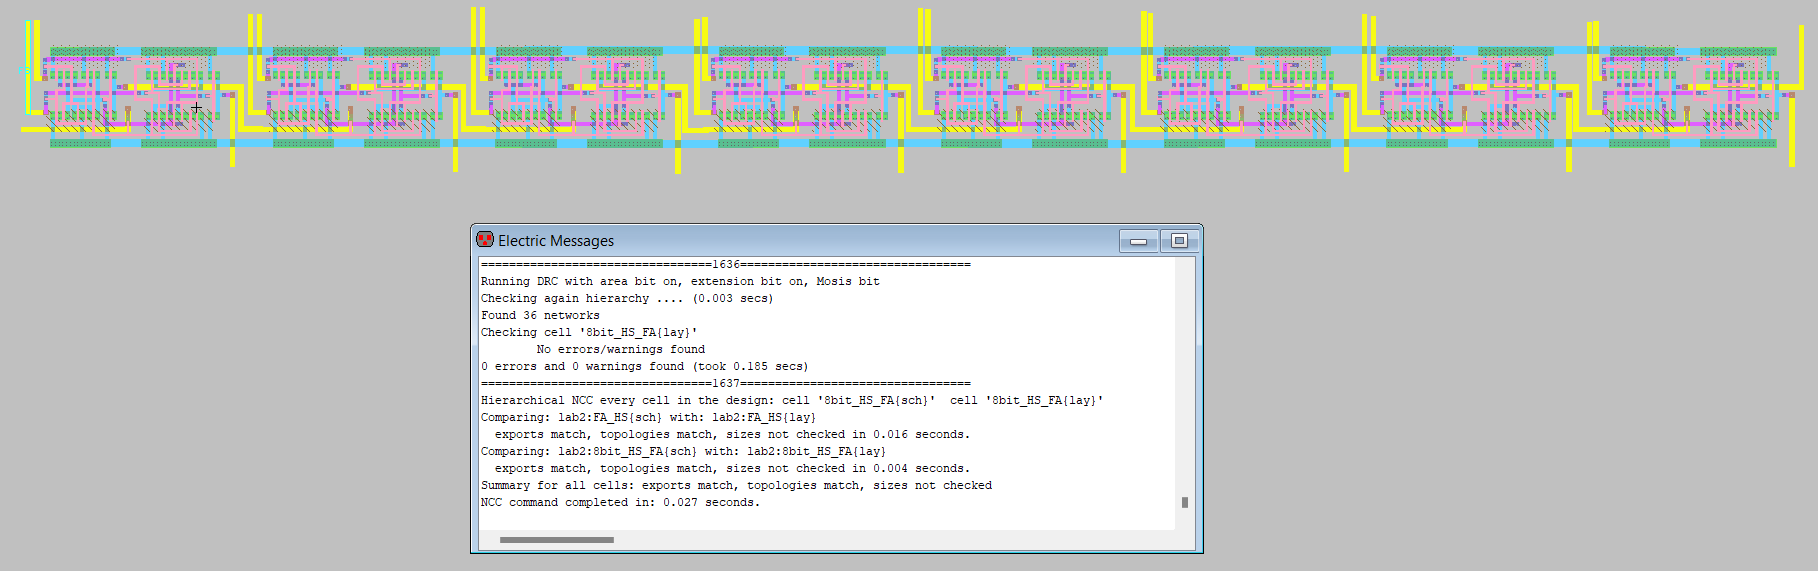Click the exports match line with 0.016 seconds

(x=732, y=435)
